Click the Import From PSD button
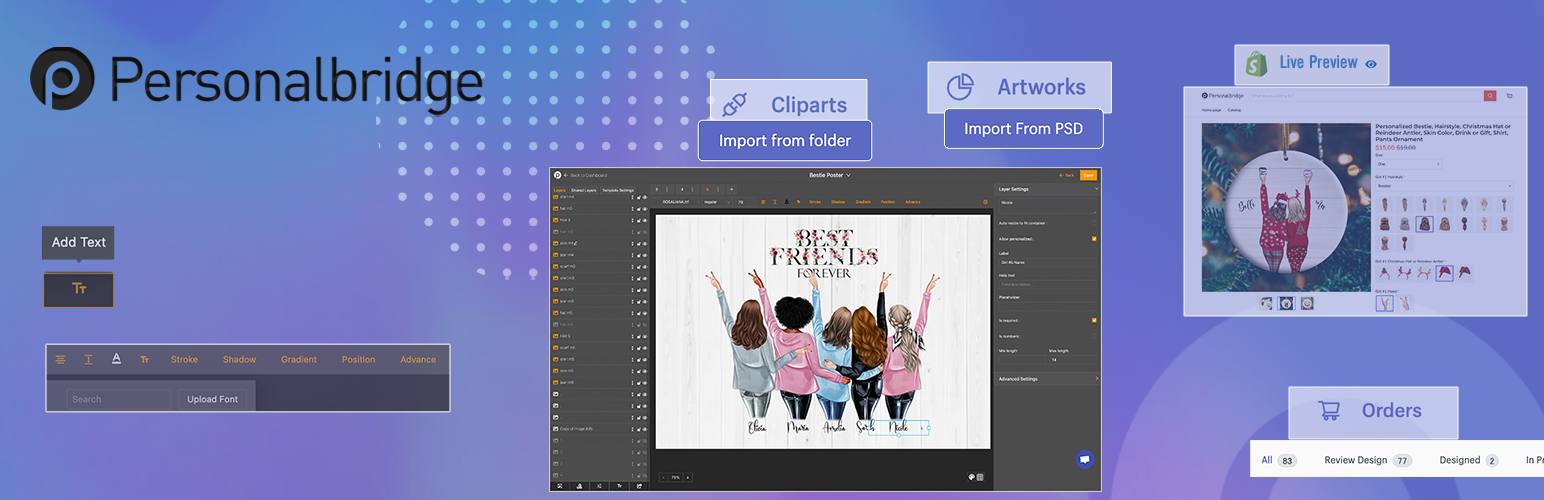The height and width of the screenshot is (500, 1544). click(x=1023, y=129)
